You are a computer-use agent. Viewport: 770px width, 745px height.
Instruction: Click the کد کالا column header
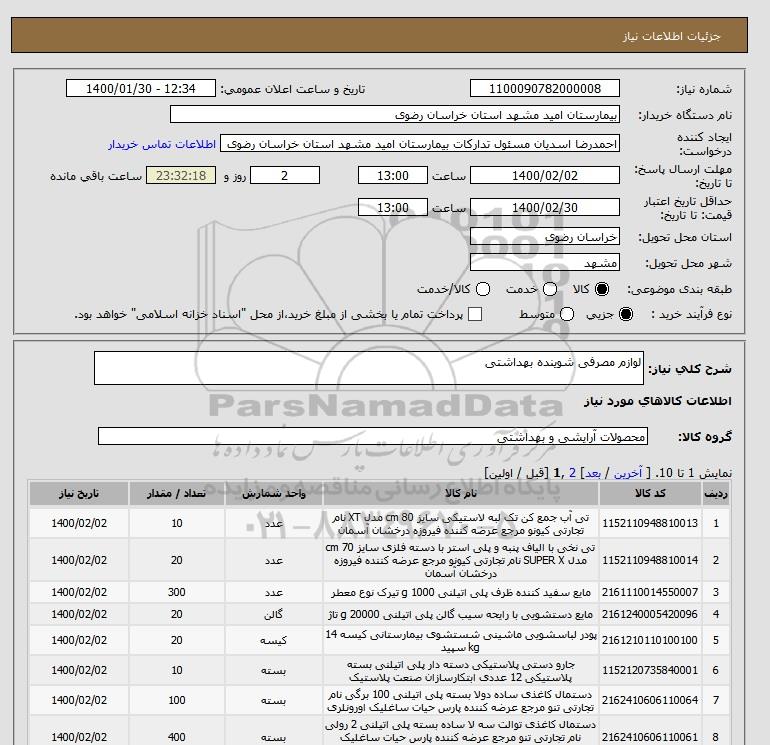click(650, 494)
